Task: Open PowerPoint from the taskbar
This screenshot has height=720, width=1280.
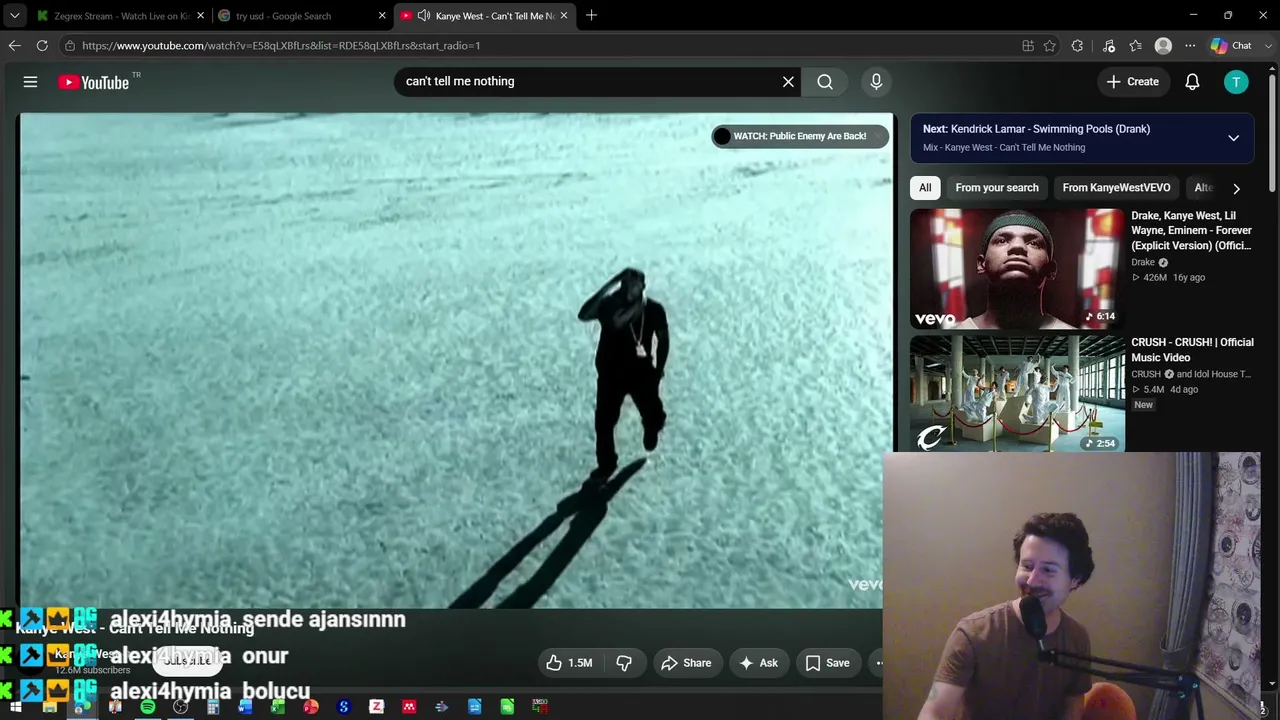Action: point(311,707)
